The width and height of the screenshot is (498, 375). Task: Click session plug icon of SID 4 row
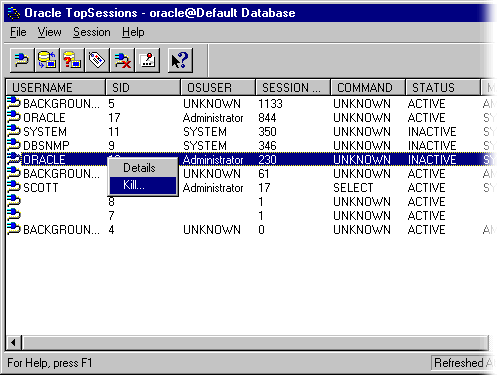click(14, 229)
